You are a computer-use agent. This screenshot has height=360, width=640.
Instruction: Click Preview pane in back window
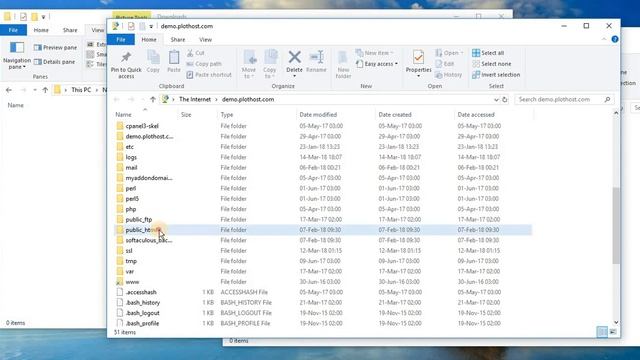pyautogui.click(x=56, y=48)
